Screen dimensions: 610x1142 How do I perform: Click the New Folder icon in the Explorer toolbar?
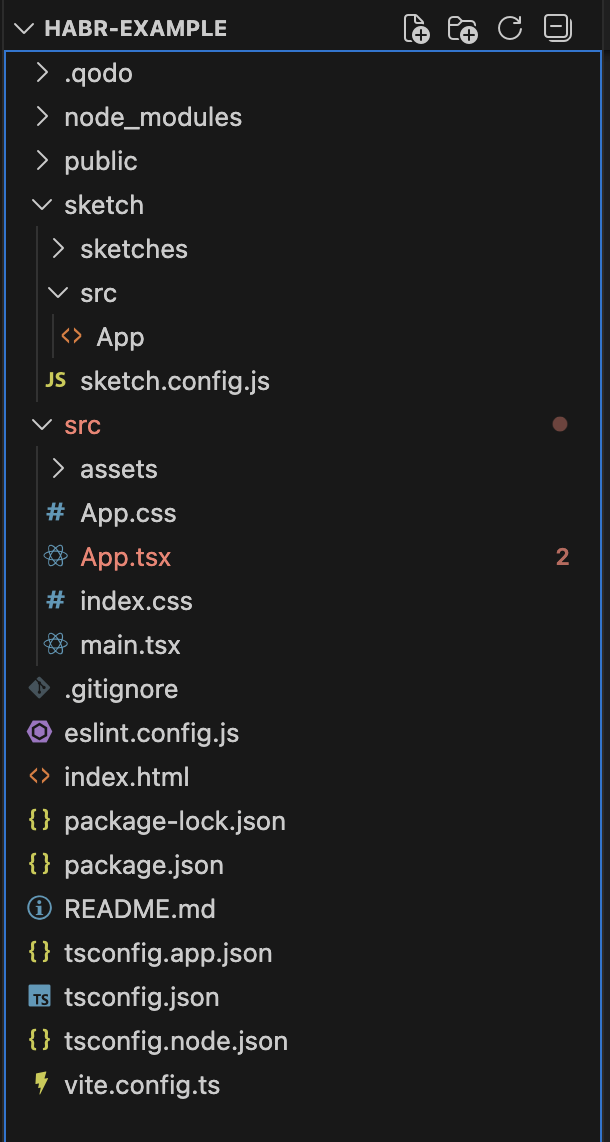click(x=462, y=28)
